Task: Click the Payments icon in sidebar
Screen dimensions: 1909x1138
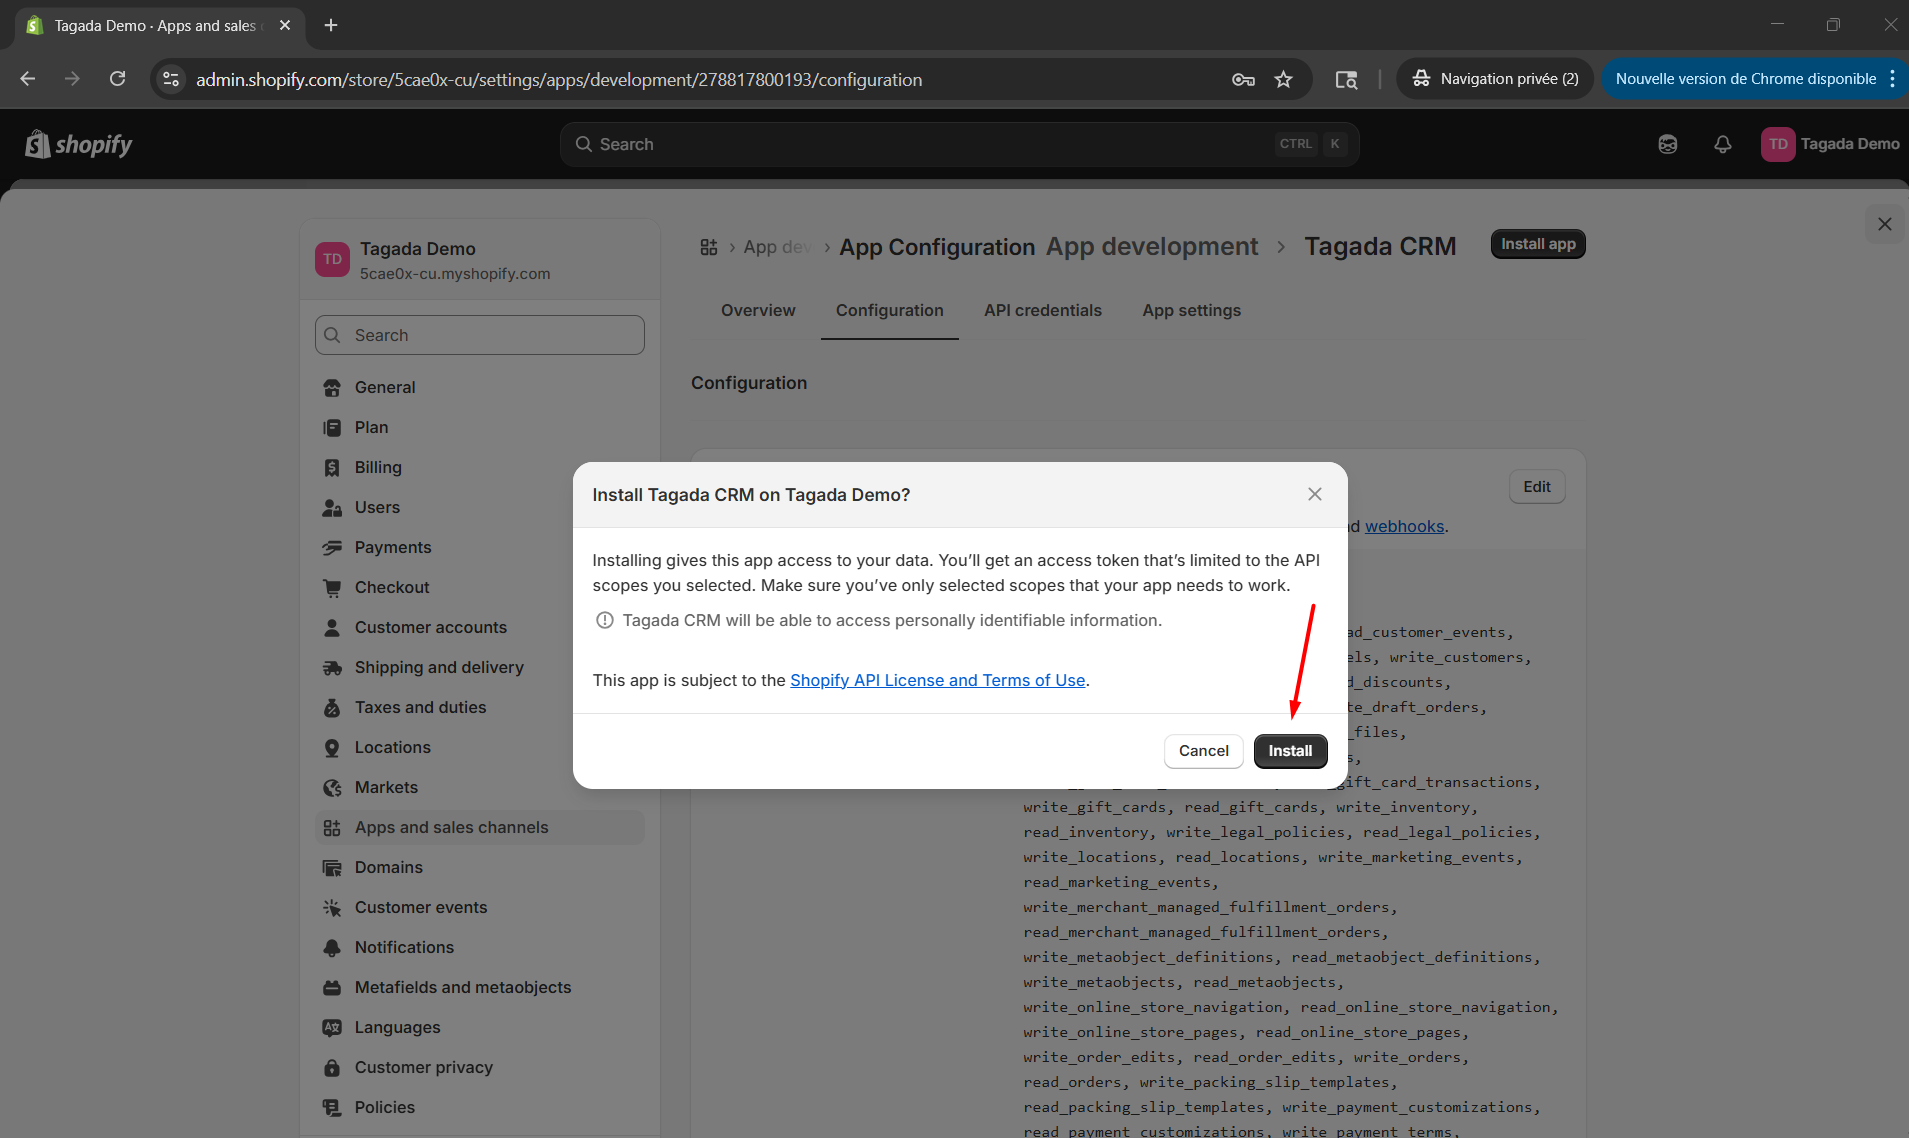Action: point(332,548)
